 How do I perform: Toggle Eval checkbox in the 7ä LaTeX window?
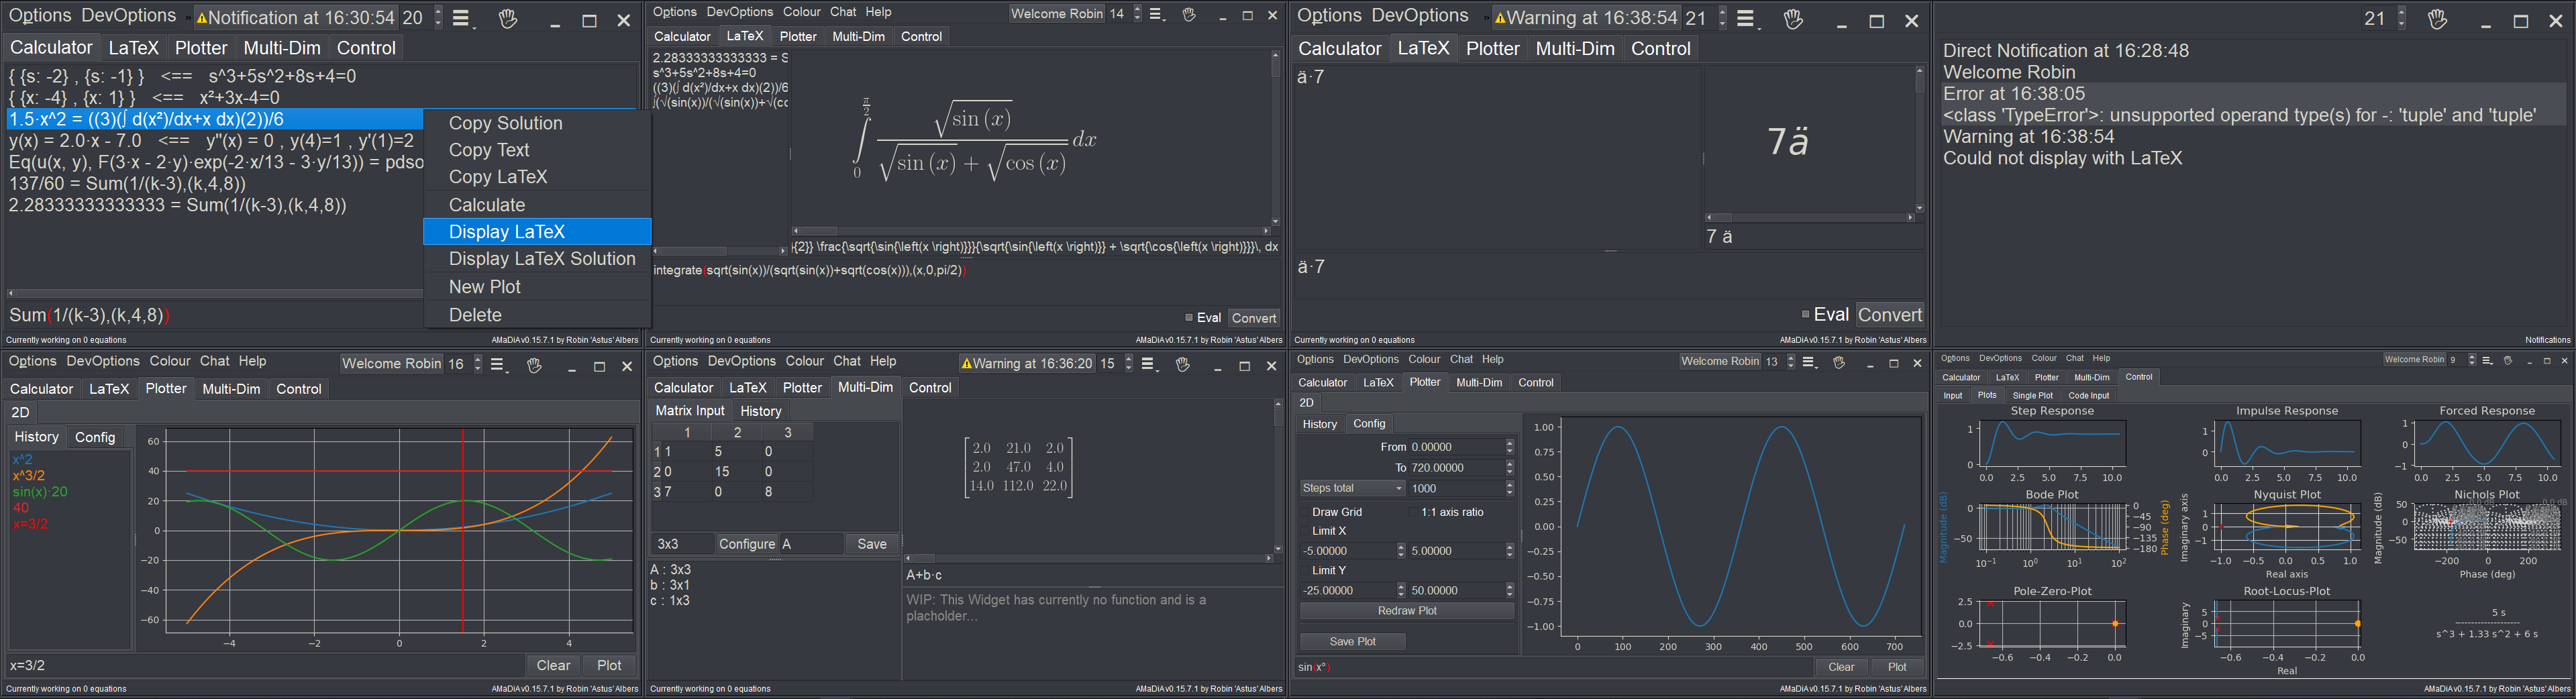1806,314
